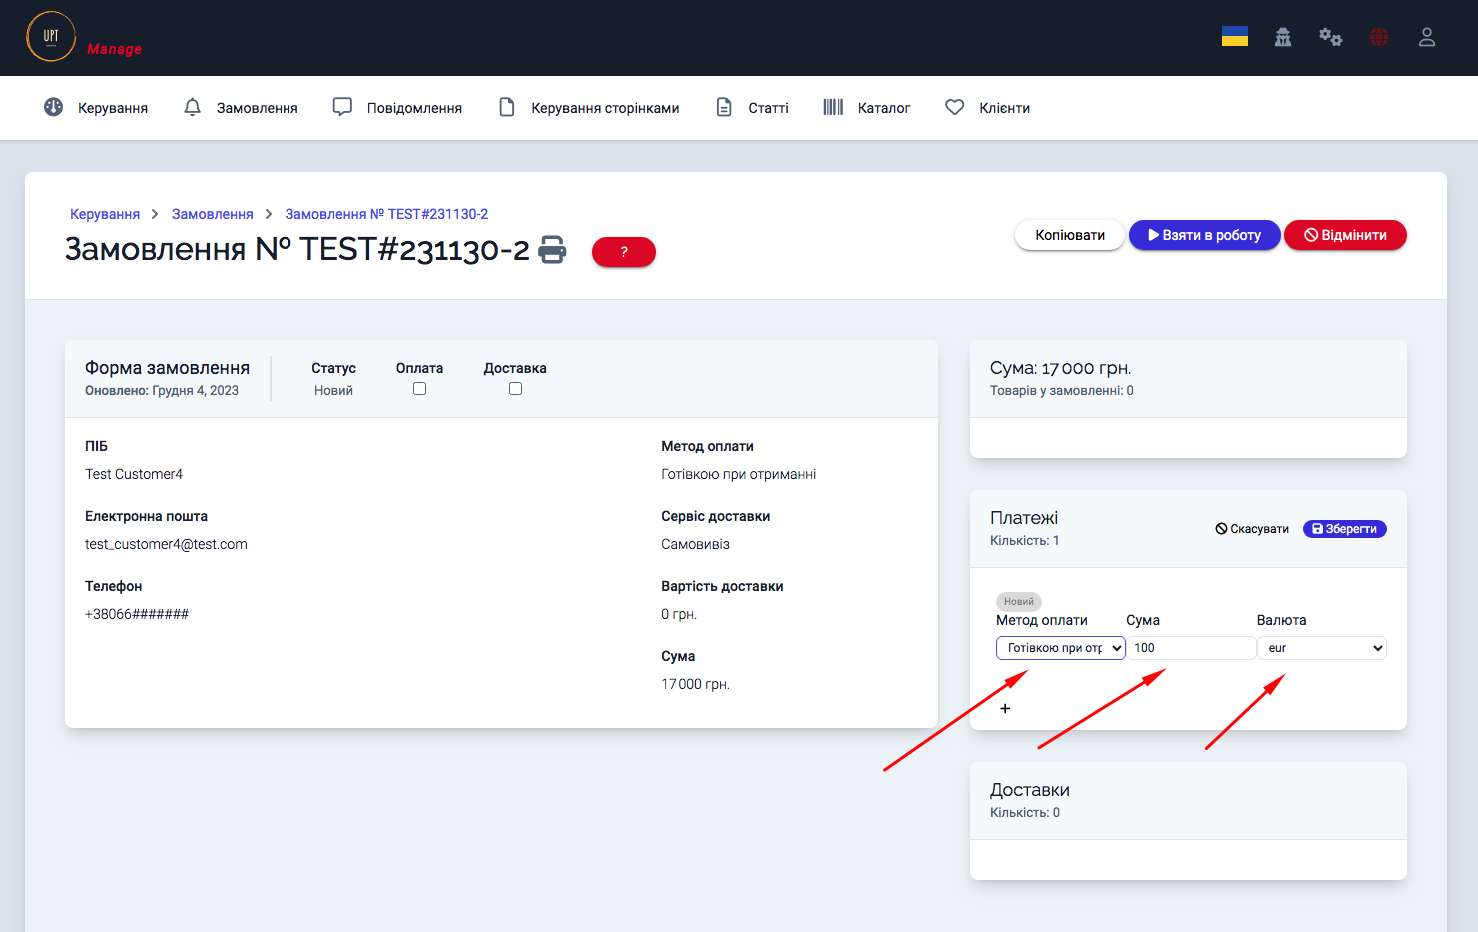Click the Статус Новий value
1478x932 pixels.
click(333, 391)
